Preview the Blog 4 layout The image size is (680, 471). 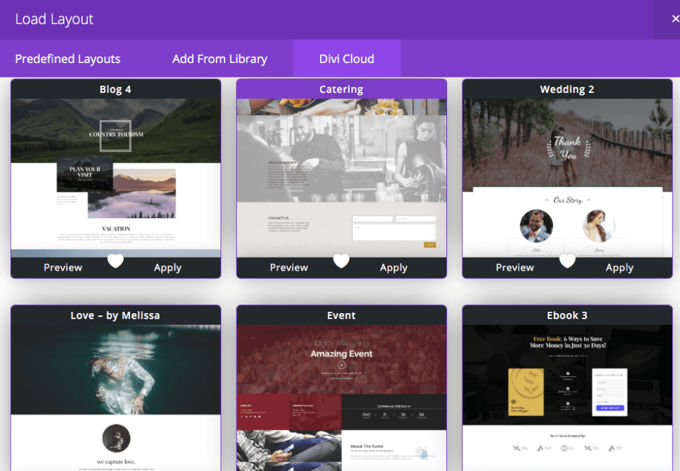coord(63,268)
